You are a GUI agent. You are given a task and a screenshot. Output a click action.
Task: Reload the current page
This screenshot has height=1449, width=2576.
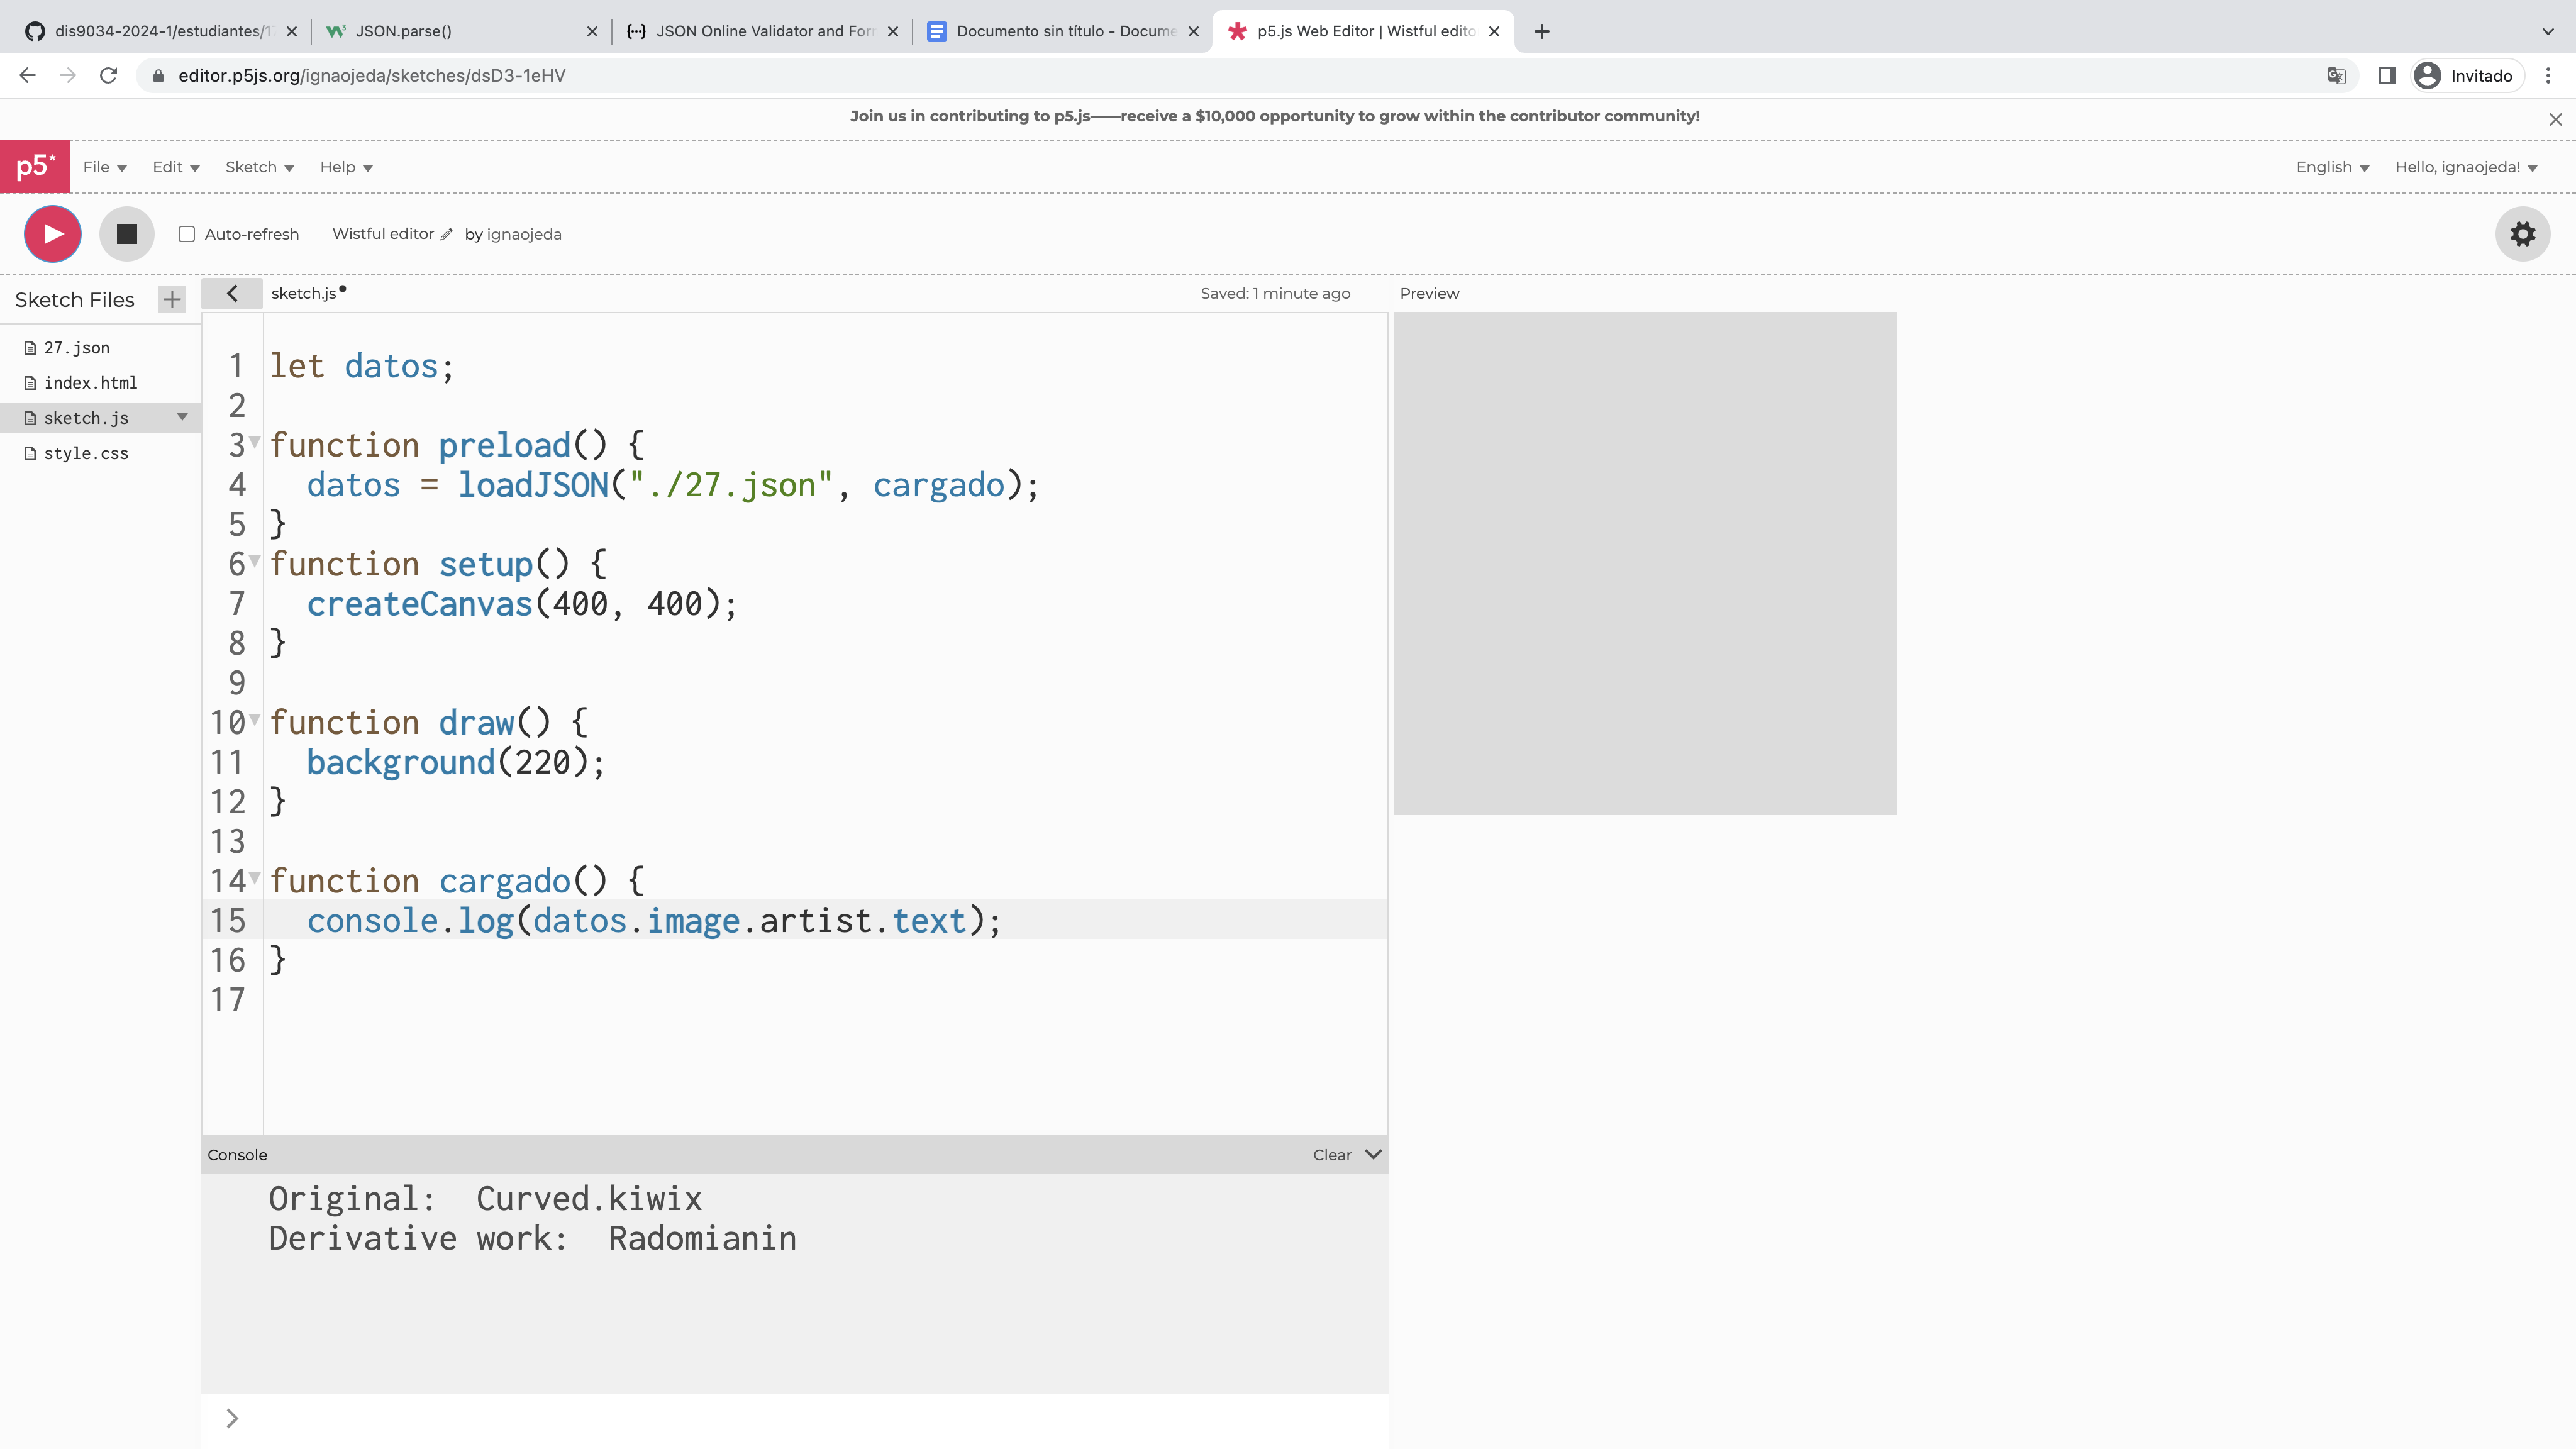point(109,75)
